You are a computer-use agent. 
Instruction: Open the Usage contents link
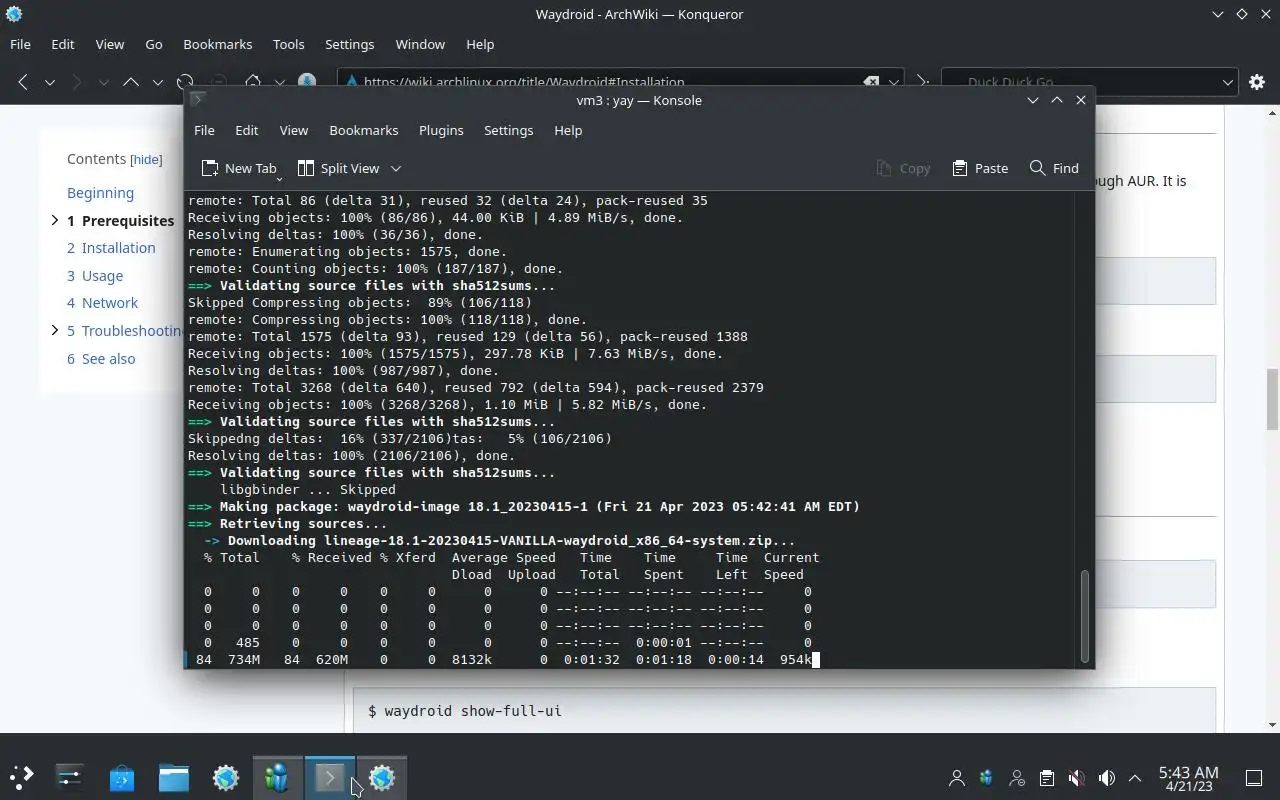click(95, 276)
